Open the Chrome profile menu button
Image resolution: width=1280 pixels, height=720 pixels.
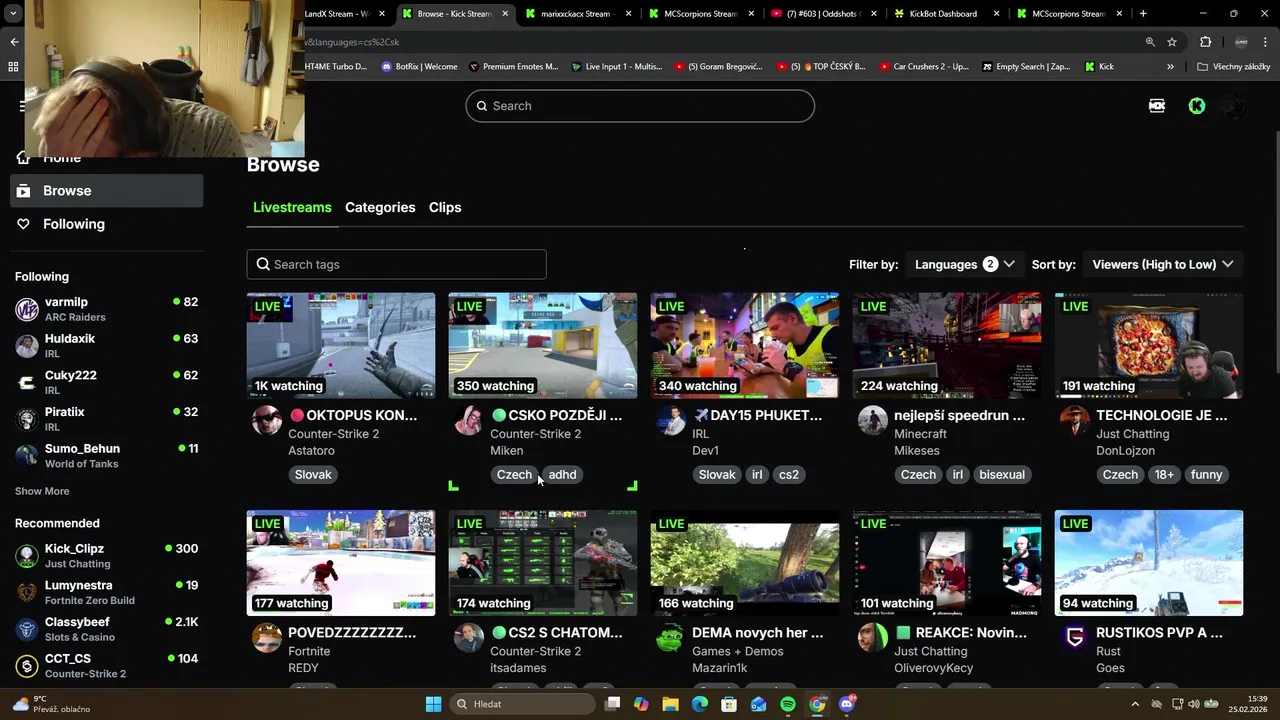click(1241, 42)
